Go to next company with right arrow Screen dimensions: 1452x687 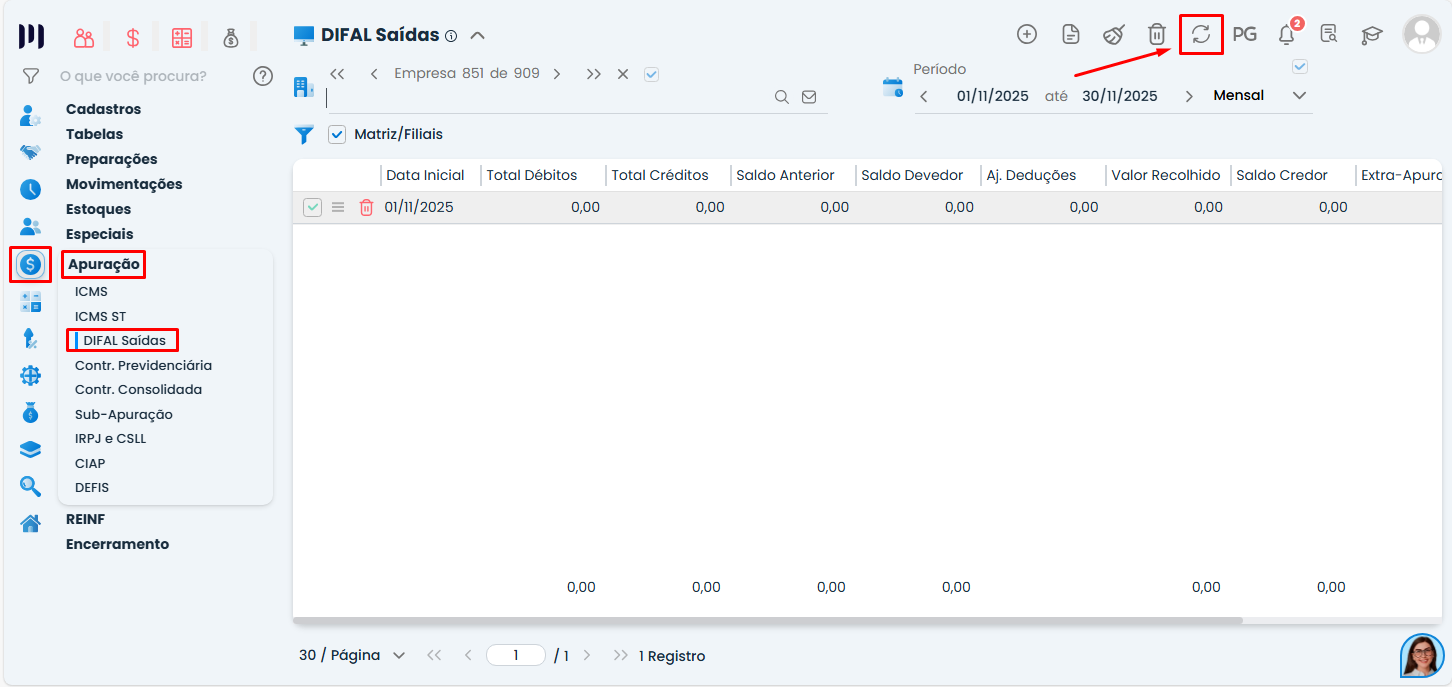click(557, 74)
